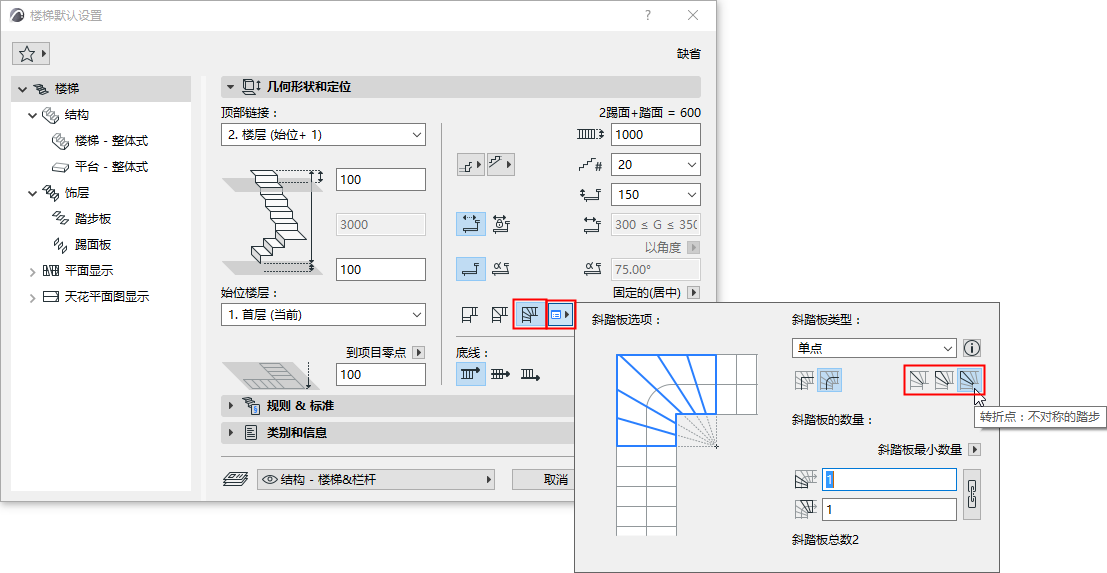This screenshot has width=1107, height=573.
Task: Click the 取消 button
Action: pos(544,480)
